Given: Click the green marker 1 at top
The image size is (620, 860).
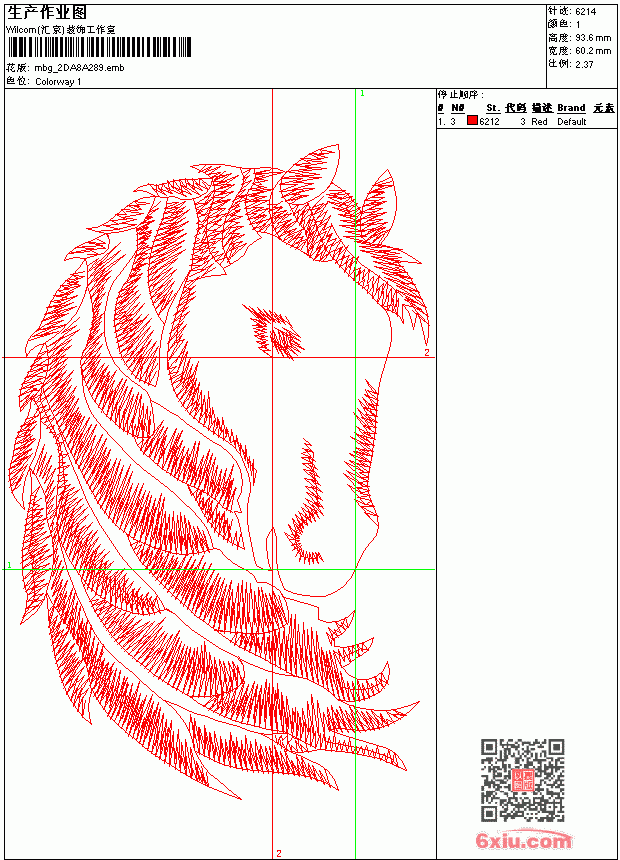Looking at the screenshot, I should 362,94.
